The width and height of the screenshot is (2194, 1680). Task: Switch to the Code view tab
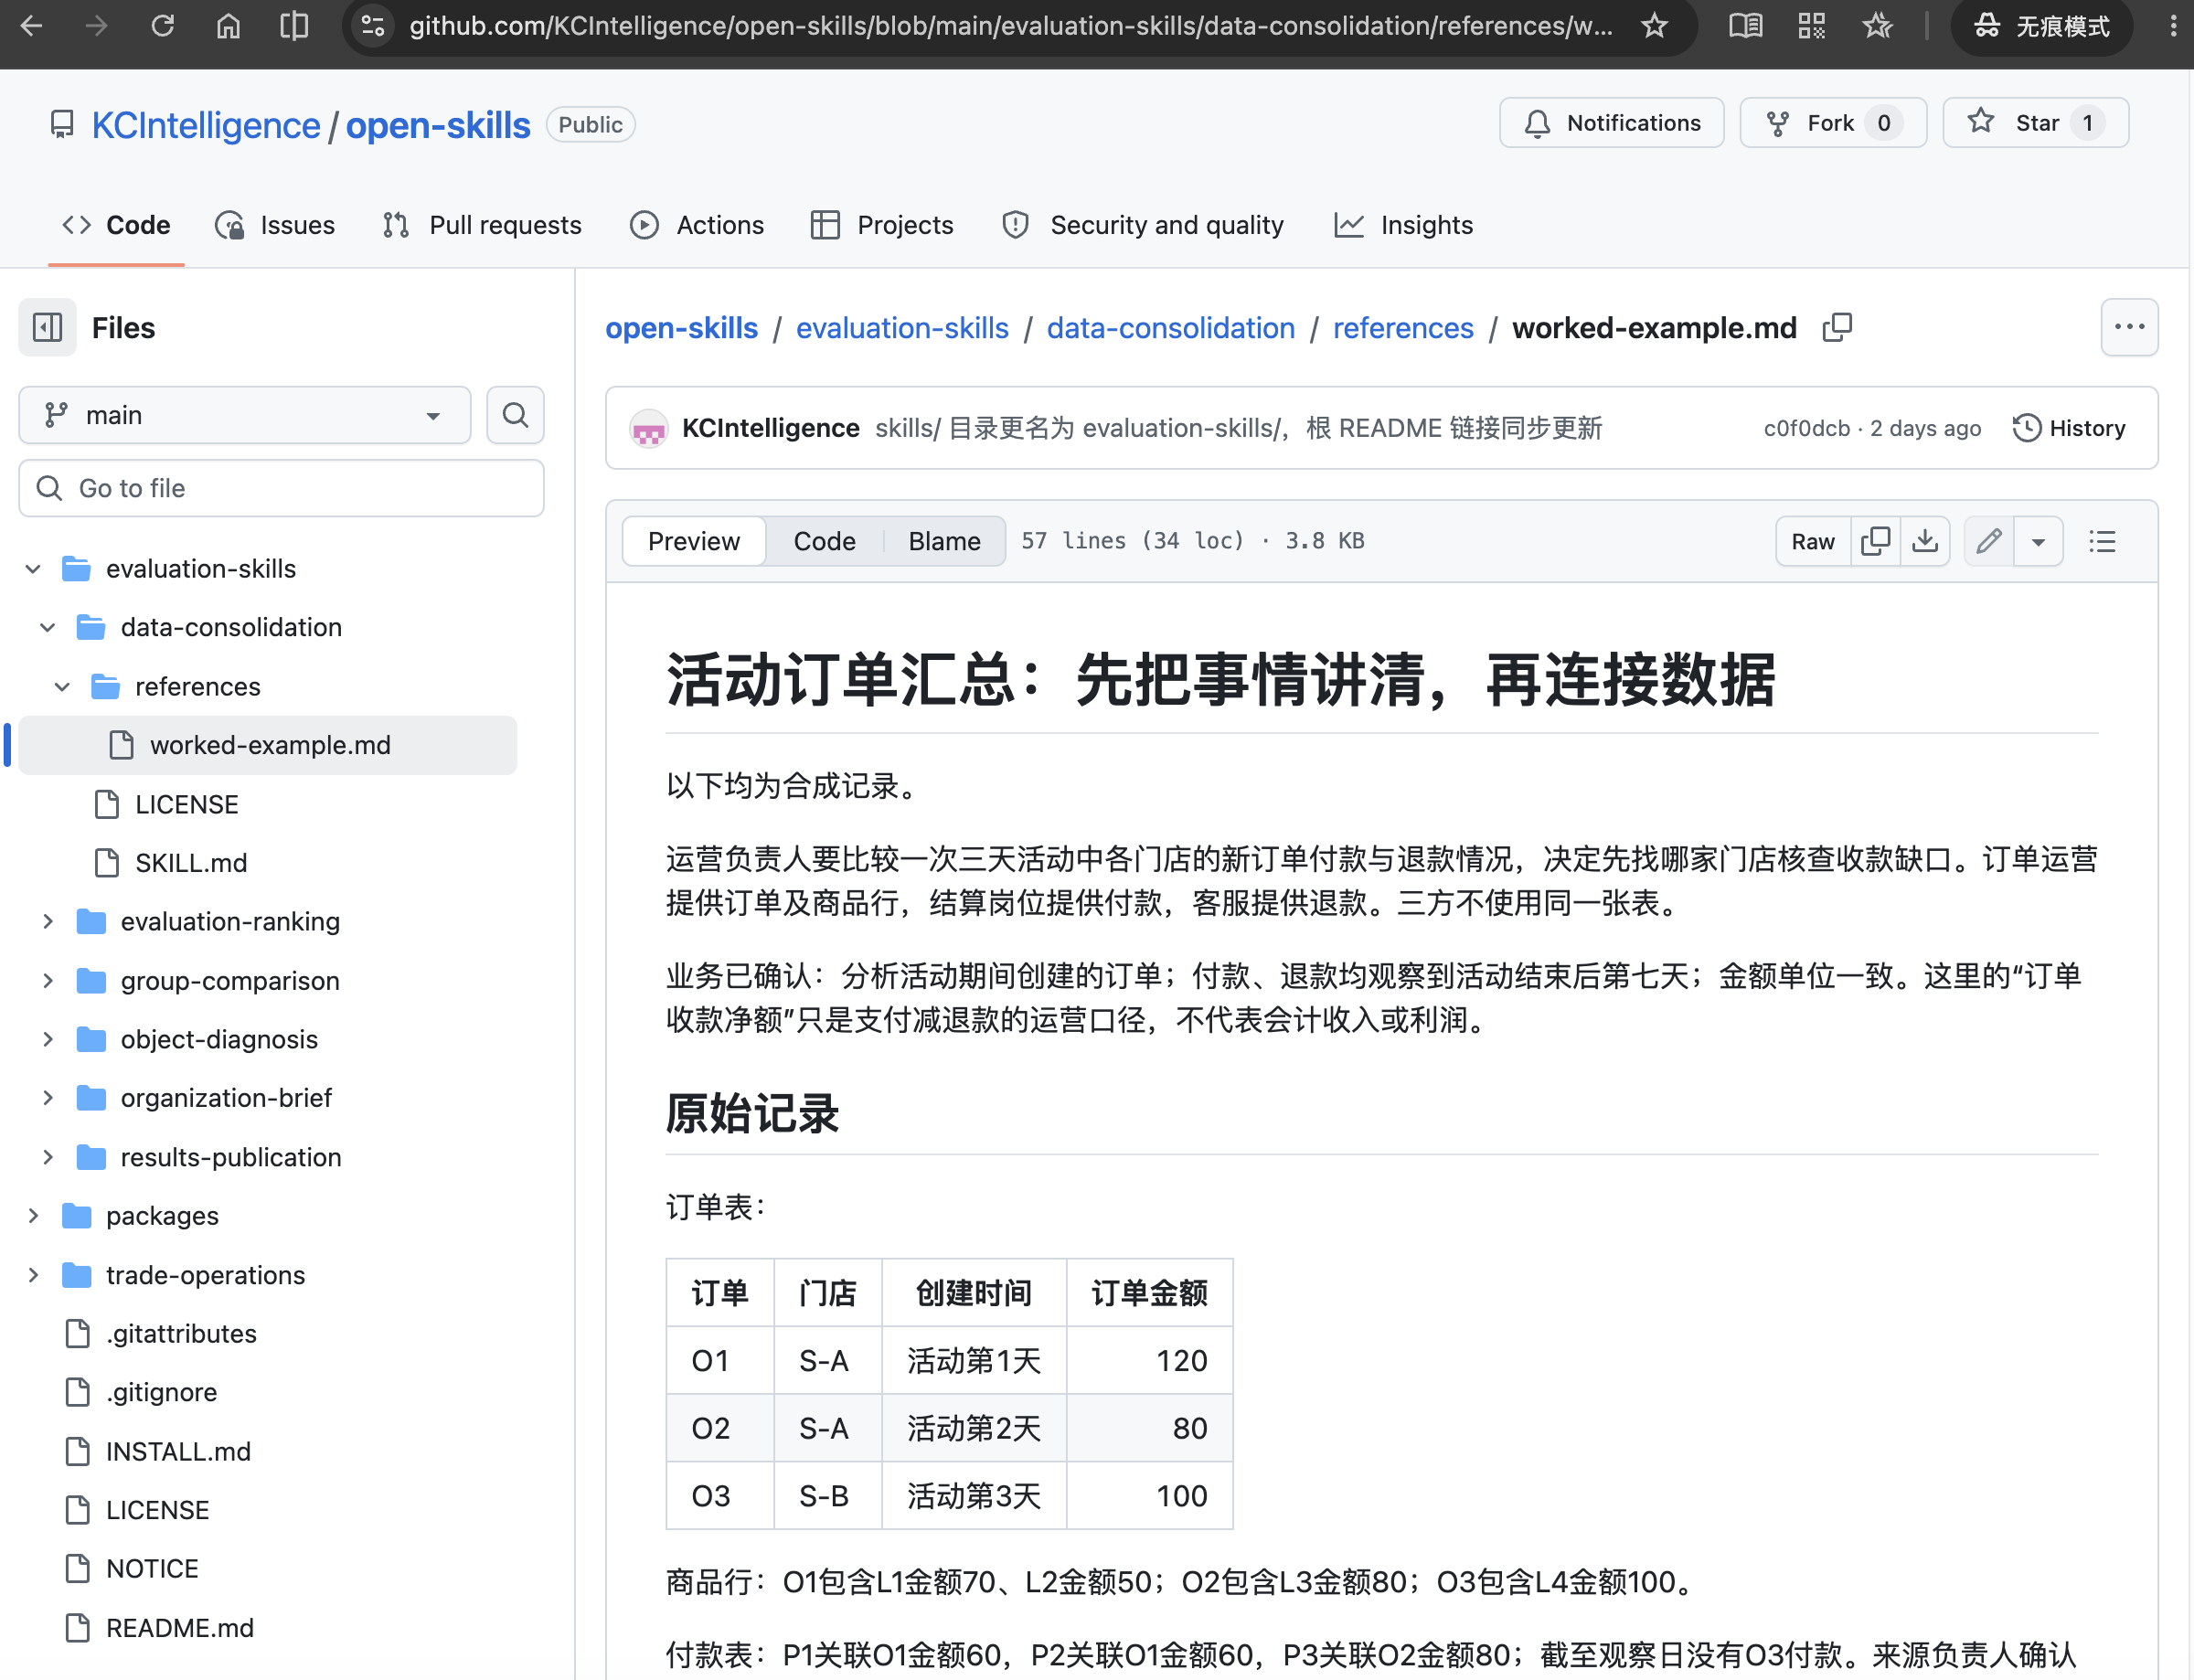pos(825,541)
